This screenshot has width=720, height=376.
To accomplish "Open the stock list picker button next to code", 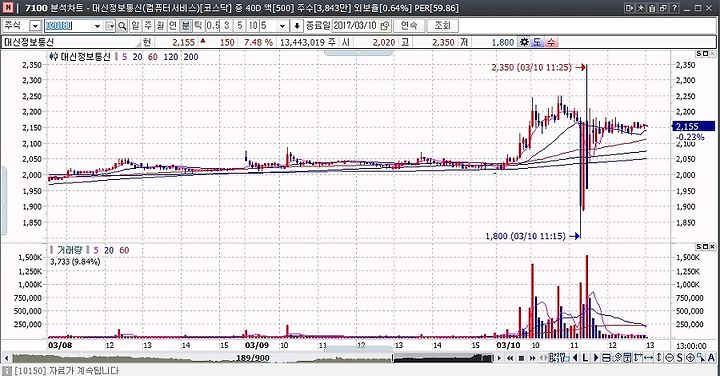I will [x=110, y=26].
